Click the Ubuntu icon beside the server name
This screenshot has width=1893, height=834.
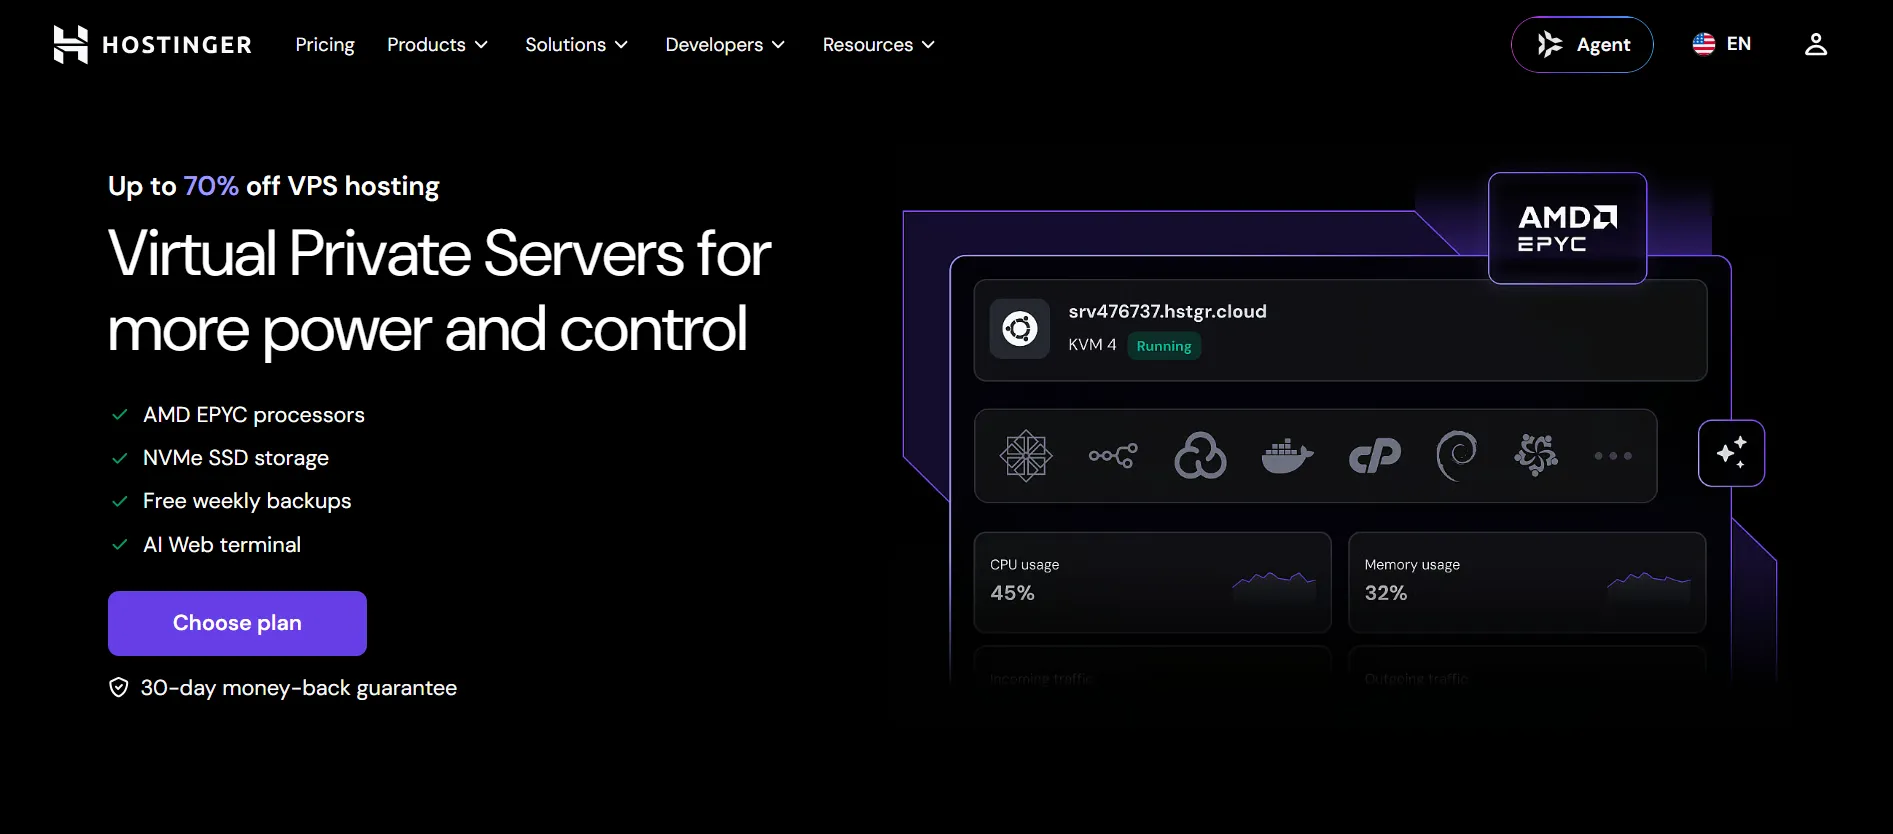tap(1020, 328)
